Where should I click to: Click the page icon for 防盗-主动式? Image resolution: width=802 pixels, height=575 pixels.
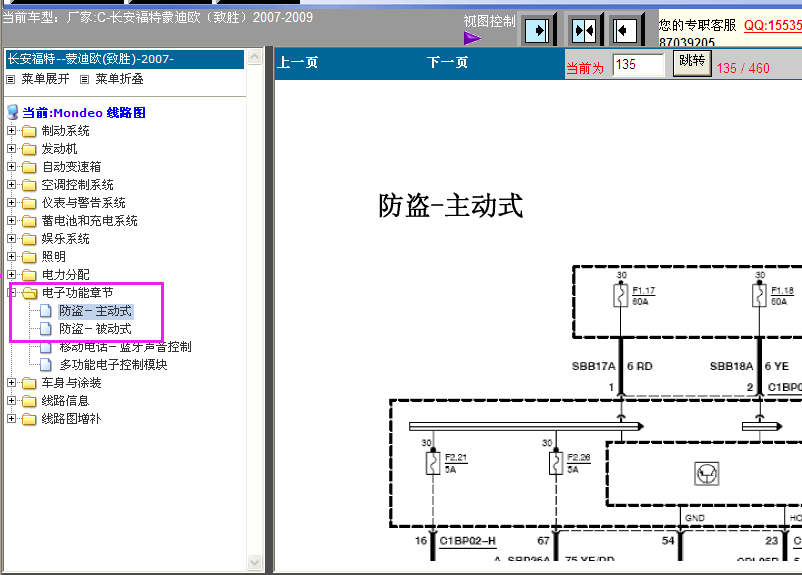click(x=46, y=311)
